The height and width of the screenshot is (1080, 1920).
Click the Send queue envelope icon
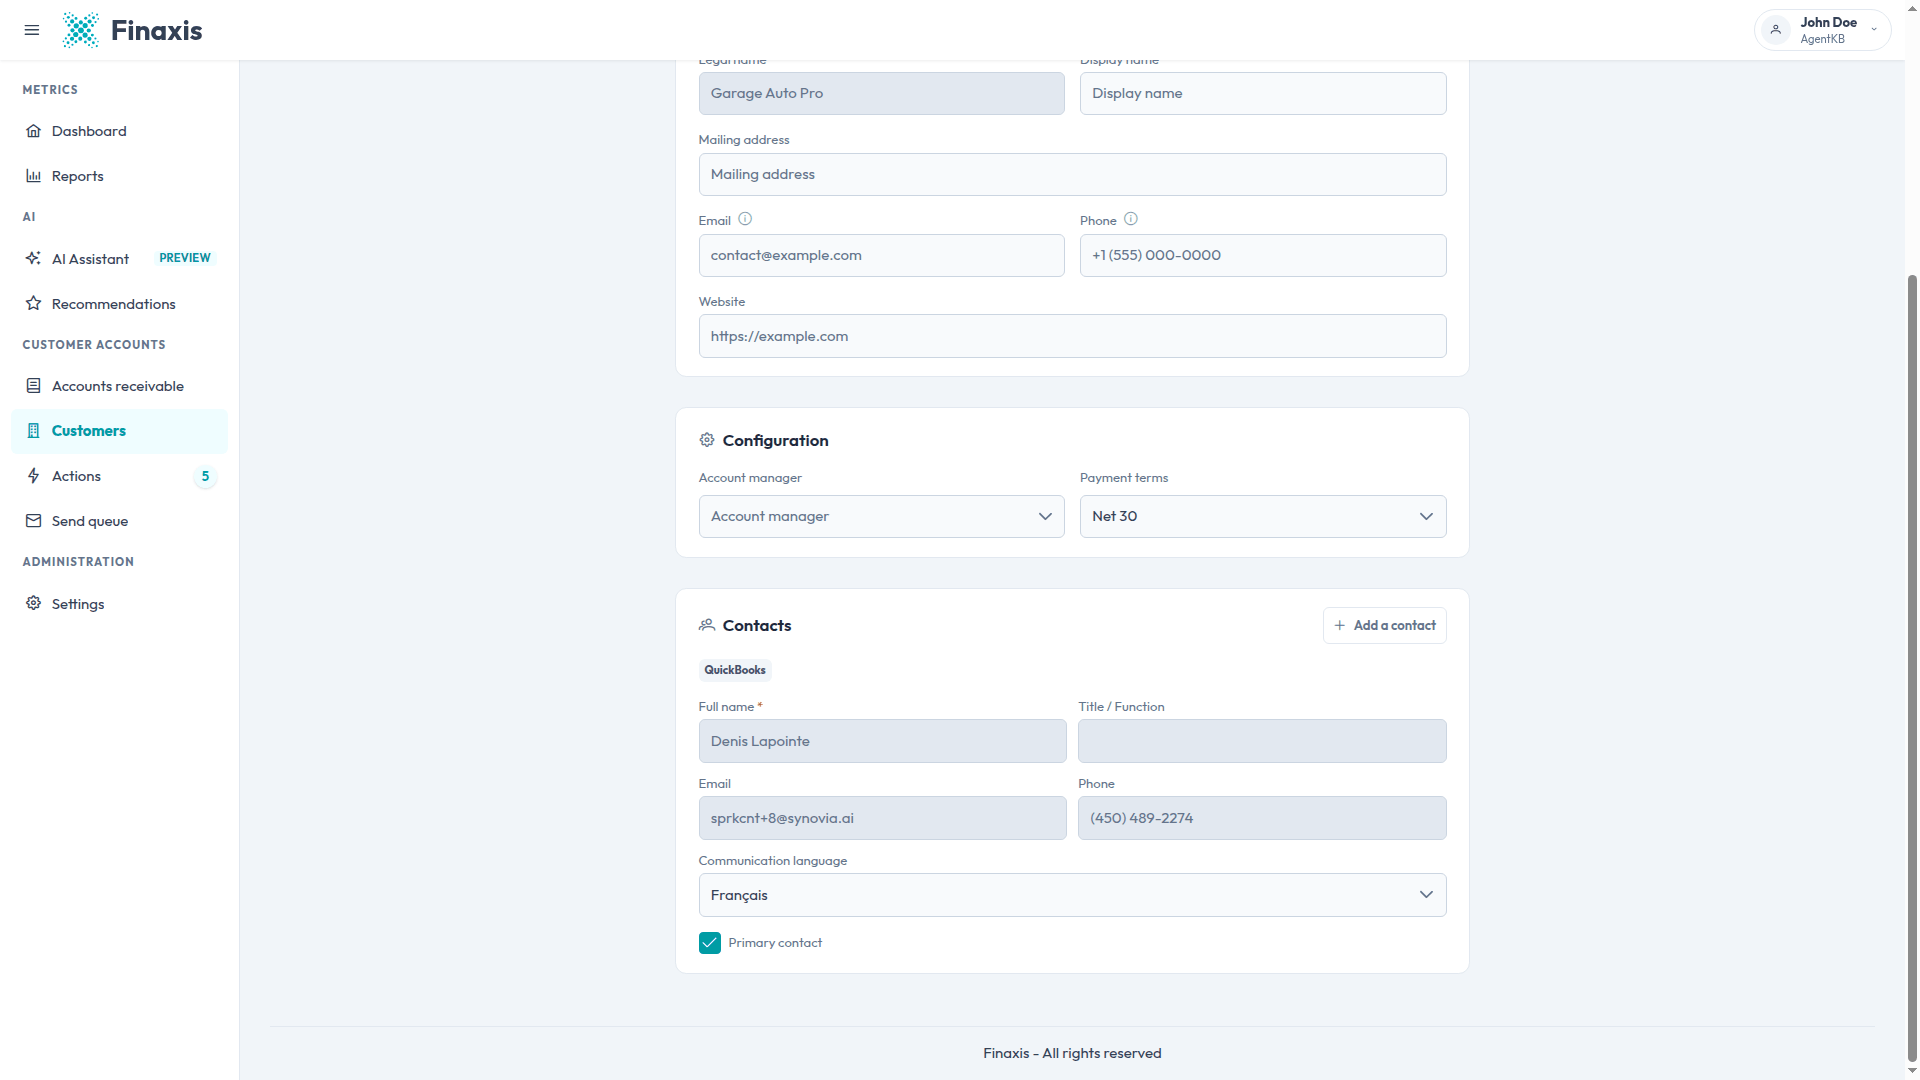pyautogui.click(x=33, y=521)
